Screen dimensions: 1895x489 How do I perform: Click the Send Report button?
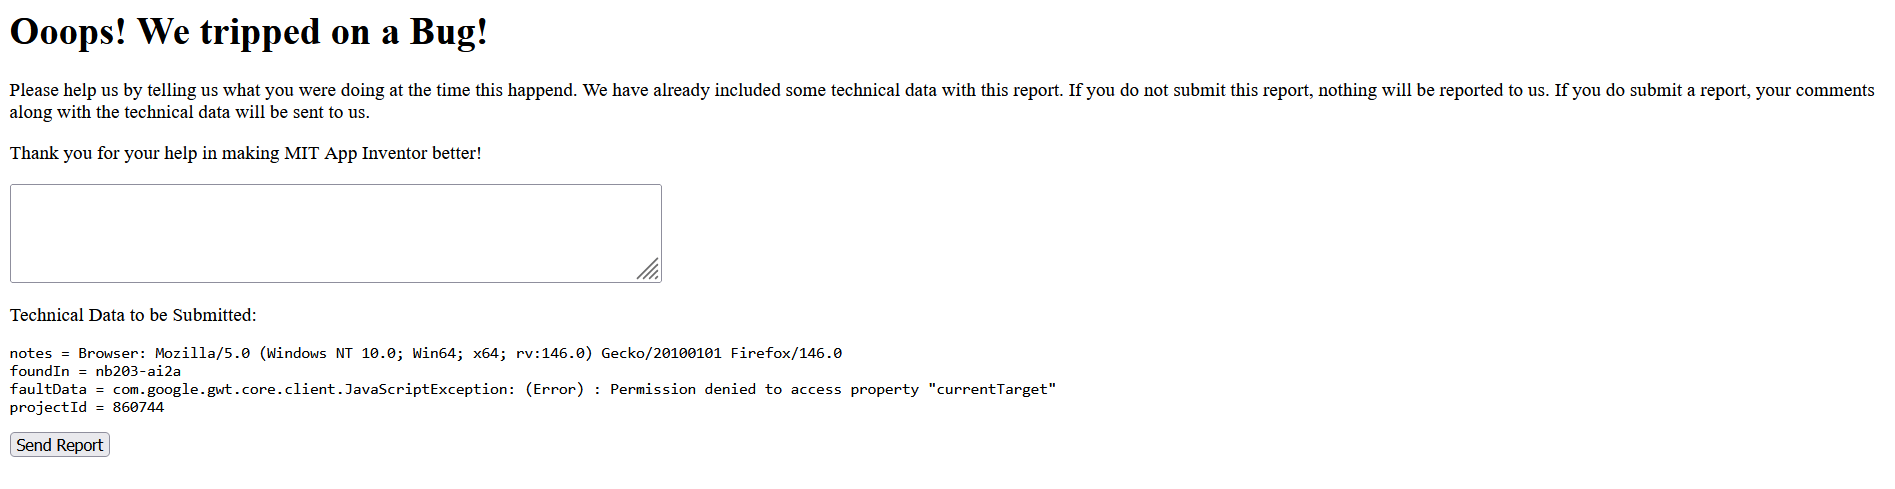pyautogui.click(x=60, y=445)
